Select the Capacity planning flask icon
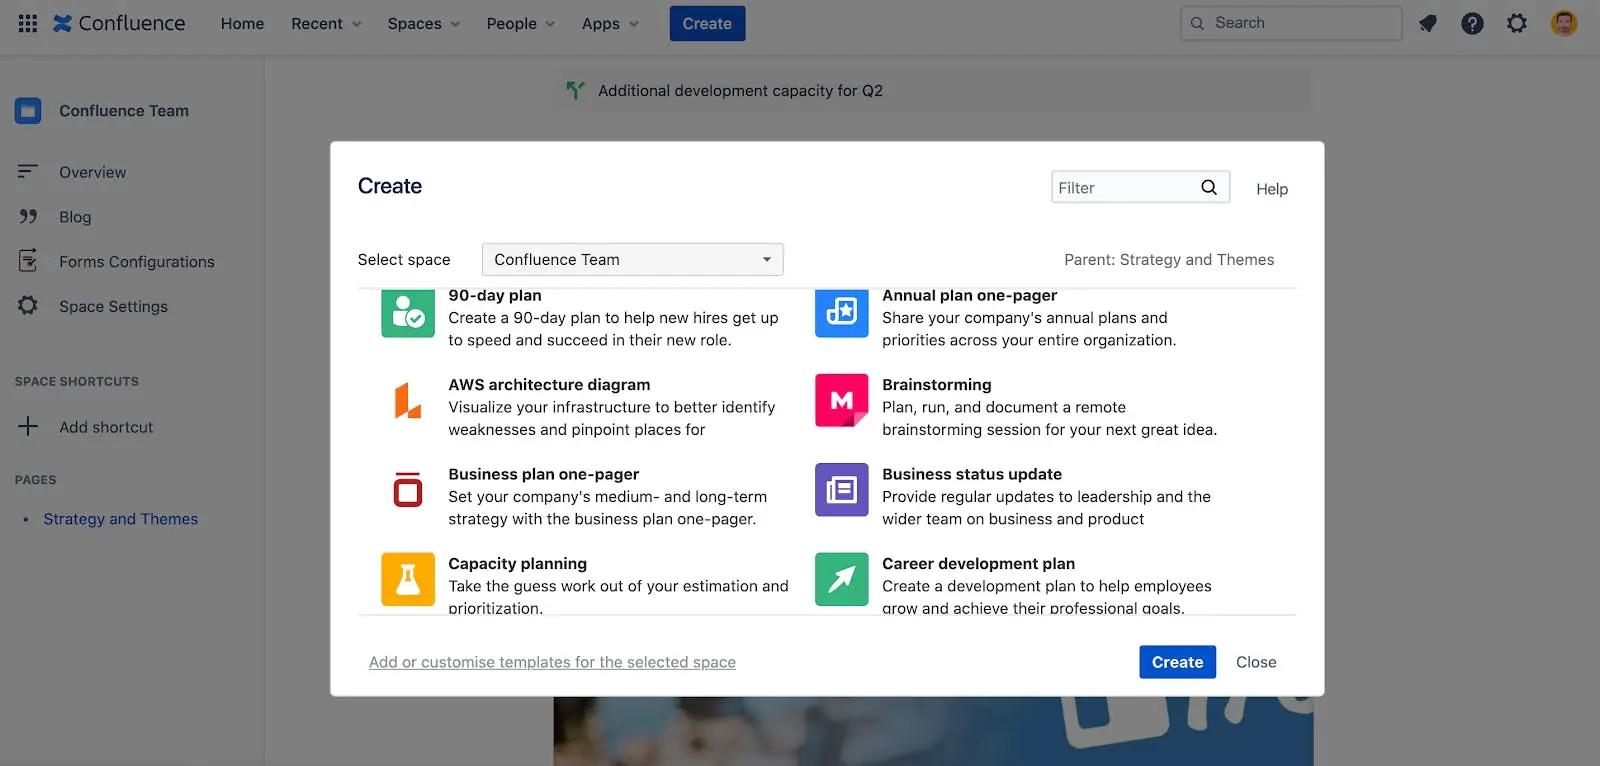Viewport: 1600px width, 766px height. point(408,579)
